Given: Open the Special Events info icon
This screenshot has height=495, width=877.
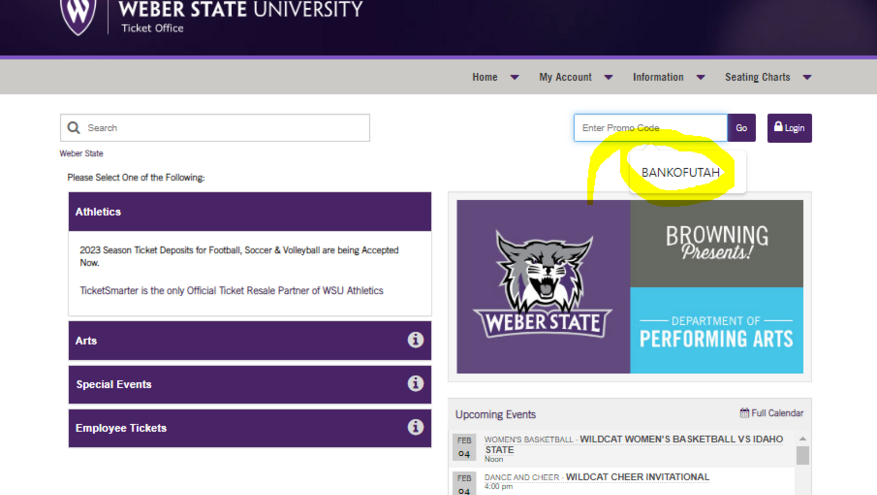Looking at the screenshot, I should [x=415, y=383].
